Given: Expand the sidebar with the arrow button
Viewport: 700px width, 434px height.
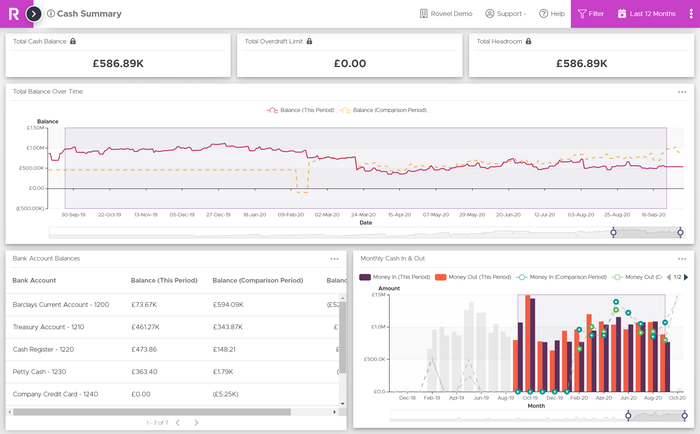Looking at the screenshot, I should (x=34, y=14).
